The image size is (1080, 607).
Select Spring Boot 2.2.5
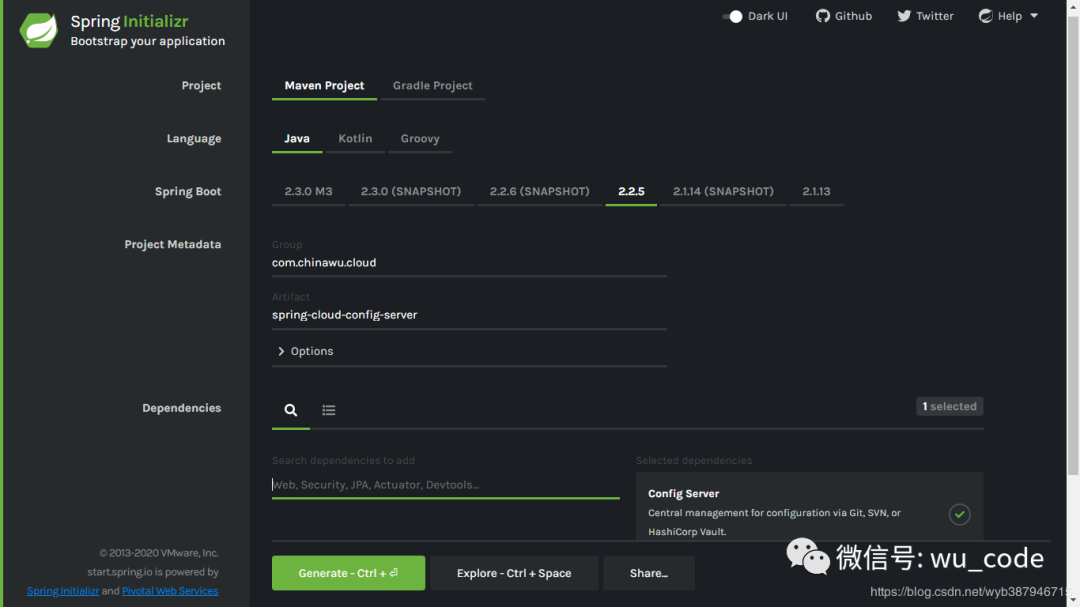click(631, 192)
